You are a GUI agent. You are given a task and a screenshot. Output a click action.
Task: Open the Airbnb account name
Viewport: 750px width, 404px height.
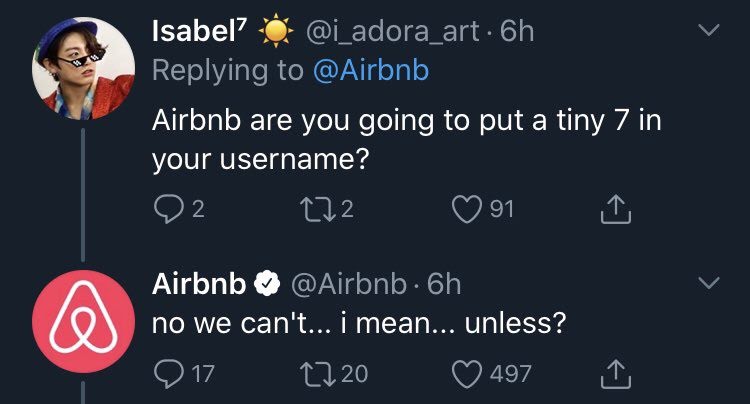pos(198,284)
